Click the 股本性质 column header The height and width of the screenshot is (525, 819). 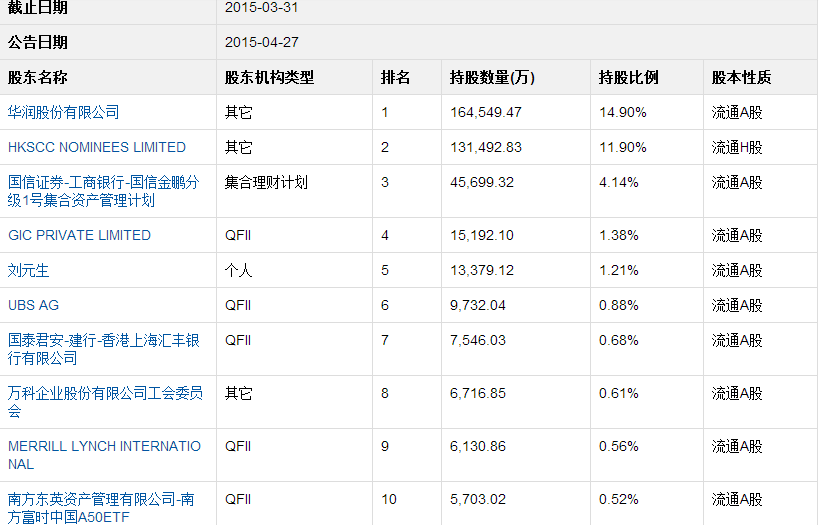tap(742, 77)
